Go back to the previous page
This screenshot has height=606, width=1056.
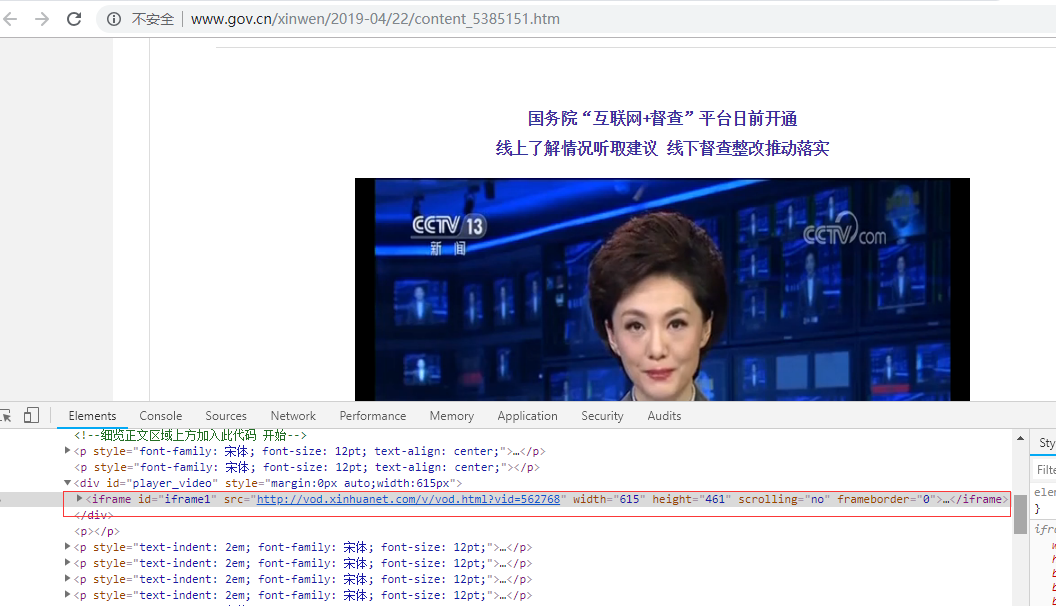(11, 19)
